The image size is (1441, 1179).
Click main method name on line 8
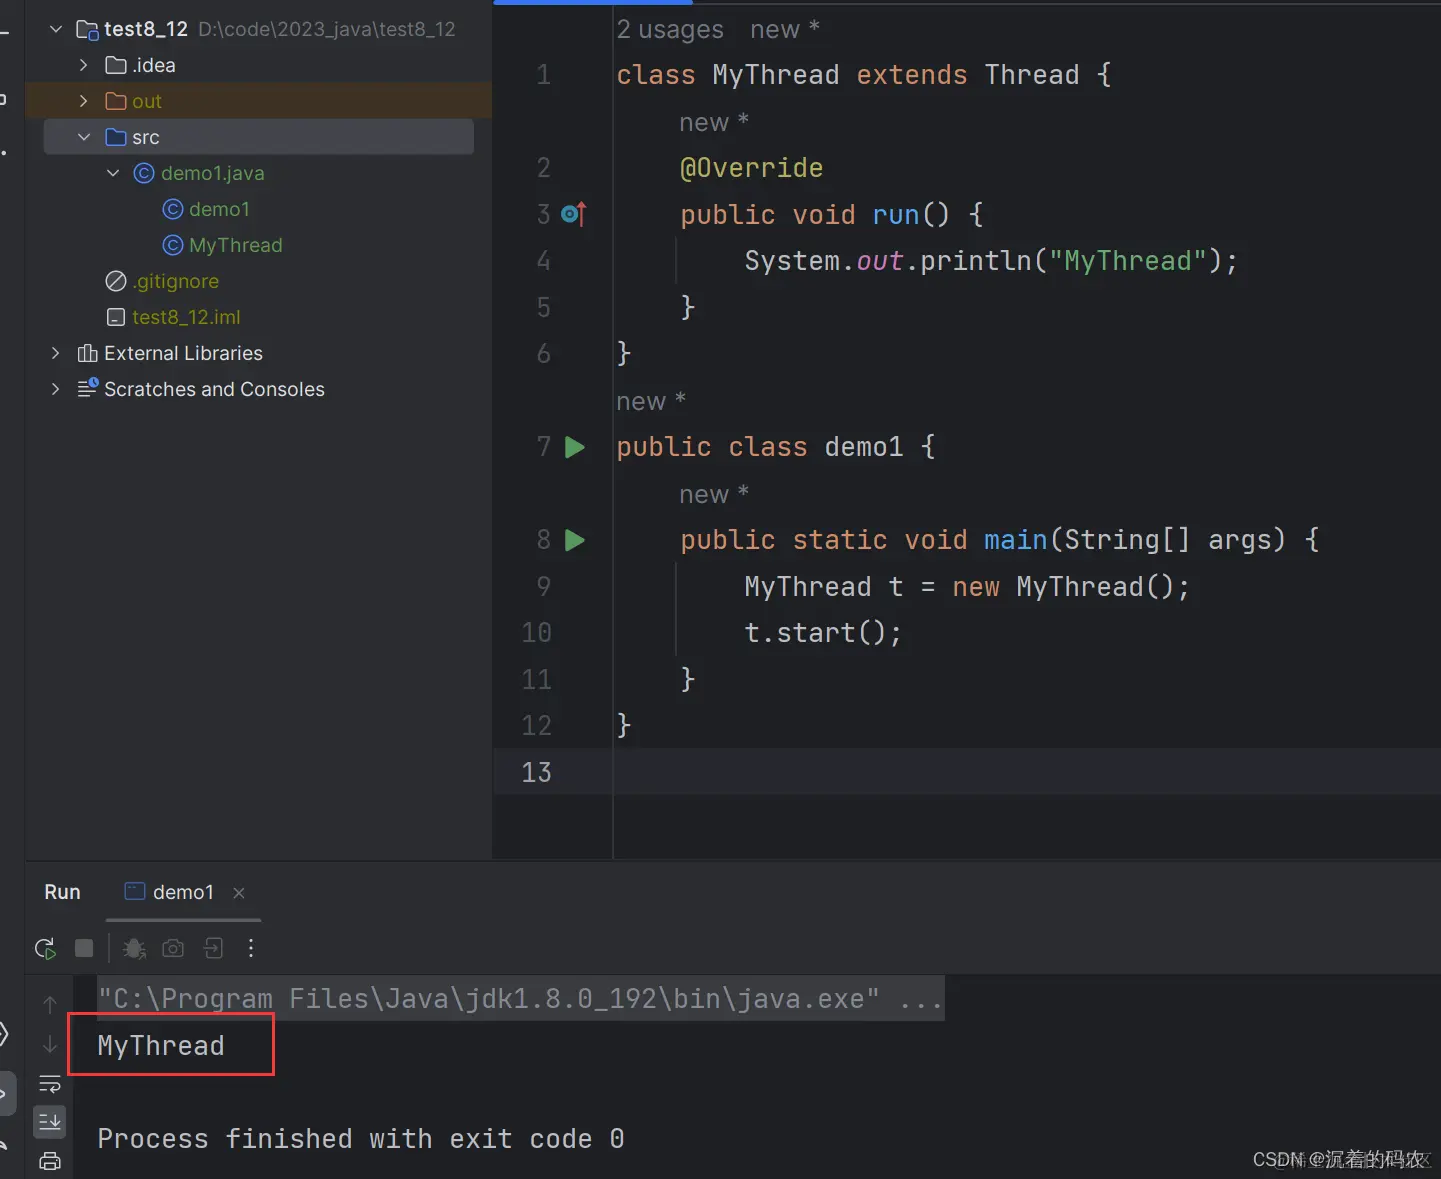1016,540
